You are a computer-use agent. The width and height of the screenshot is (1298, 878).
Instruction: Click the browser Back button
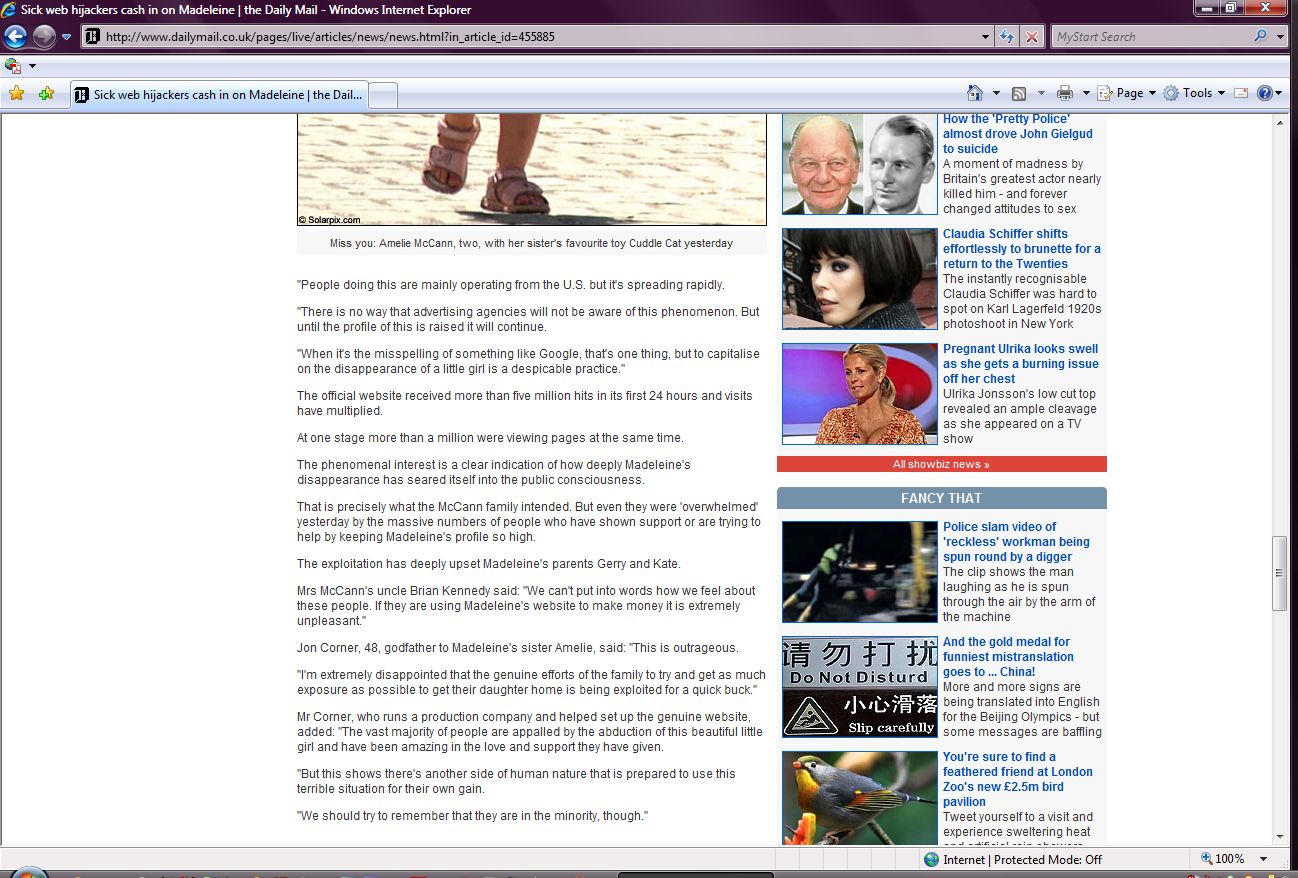16,37
